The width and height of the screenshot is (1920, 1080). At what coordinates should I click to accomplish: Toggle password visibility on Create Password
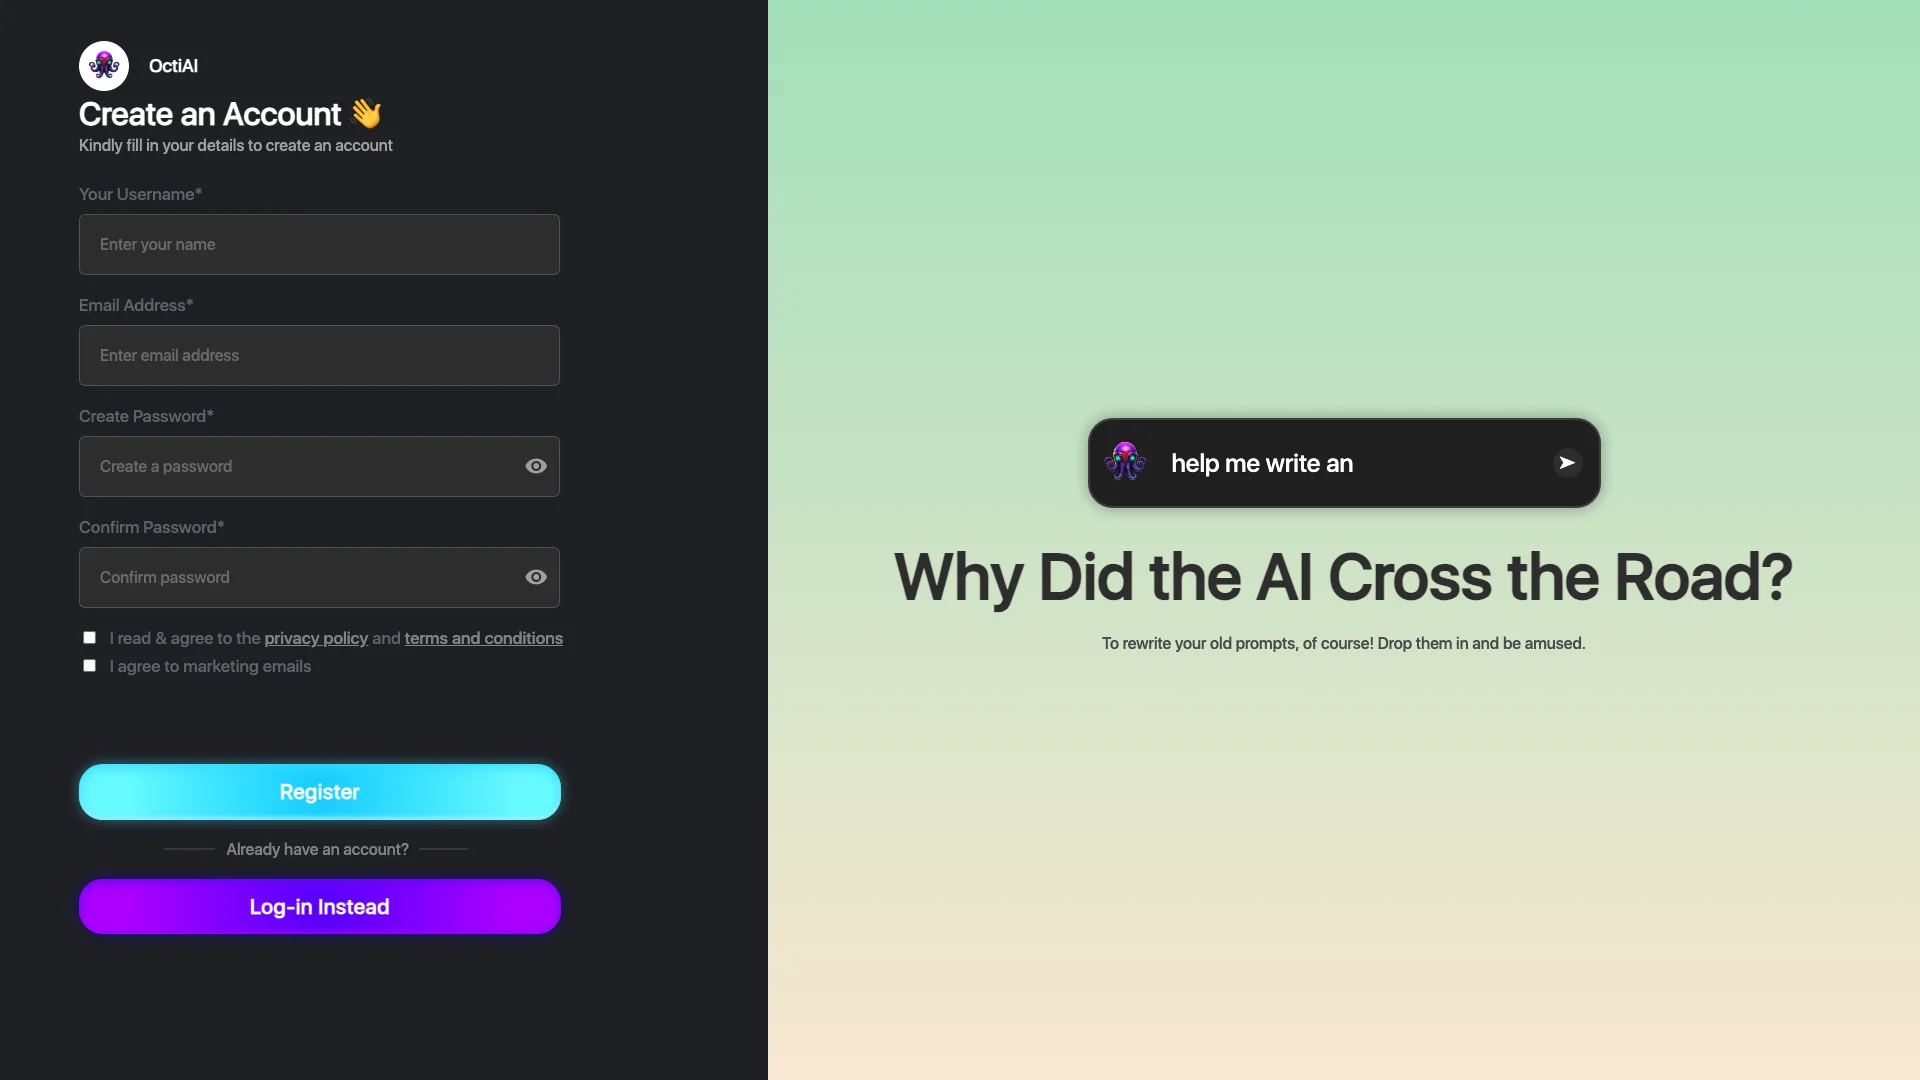click(535, 467)
